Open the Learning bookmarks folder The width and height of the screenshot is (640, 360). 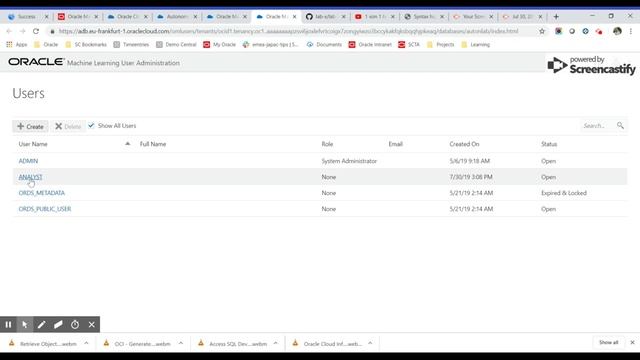(476, 44)
